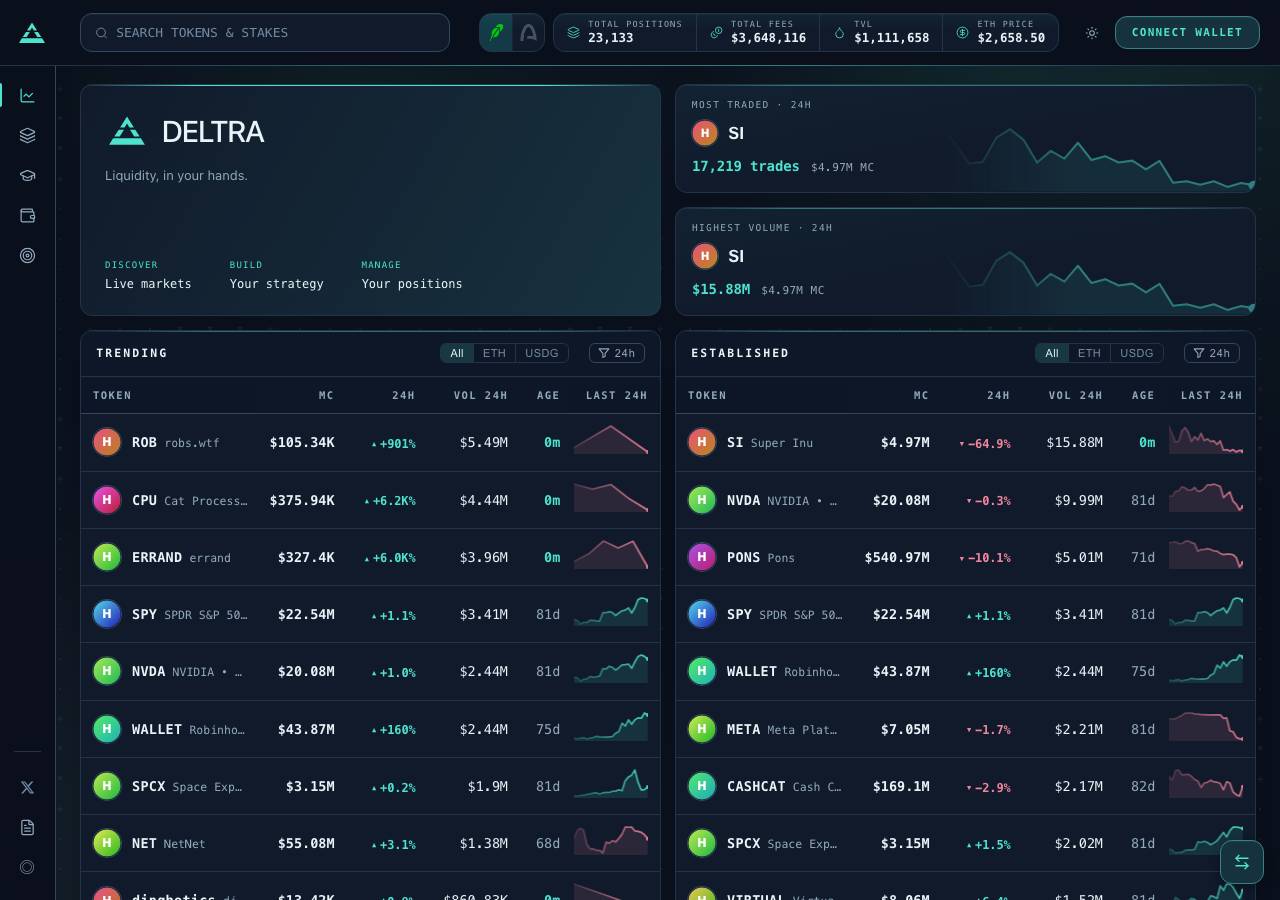Click the SI avatar in Highest Volume card
Viewport: 1280px width, 900px height.
click(x=705, y=256)
